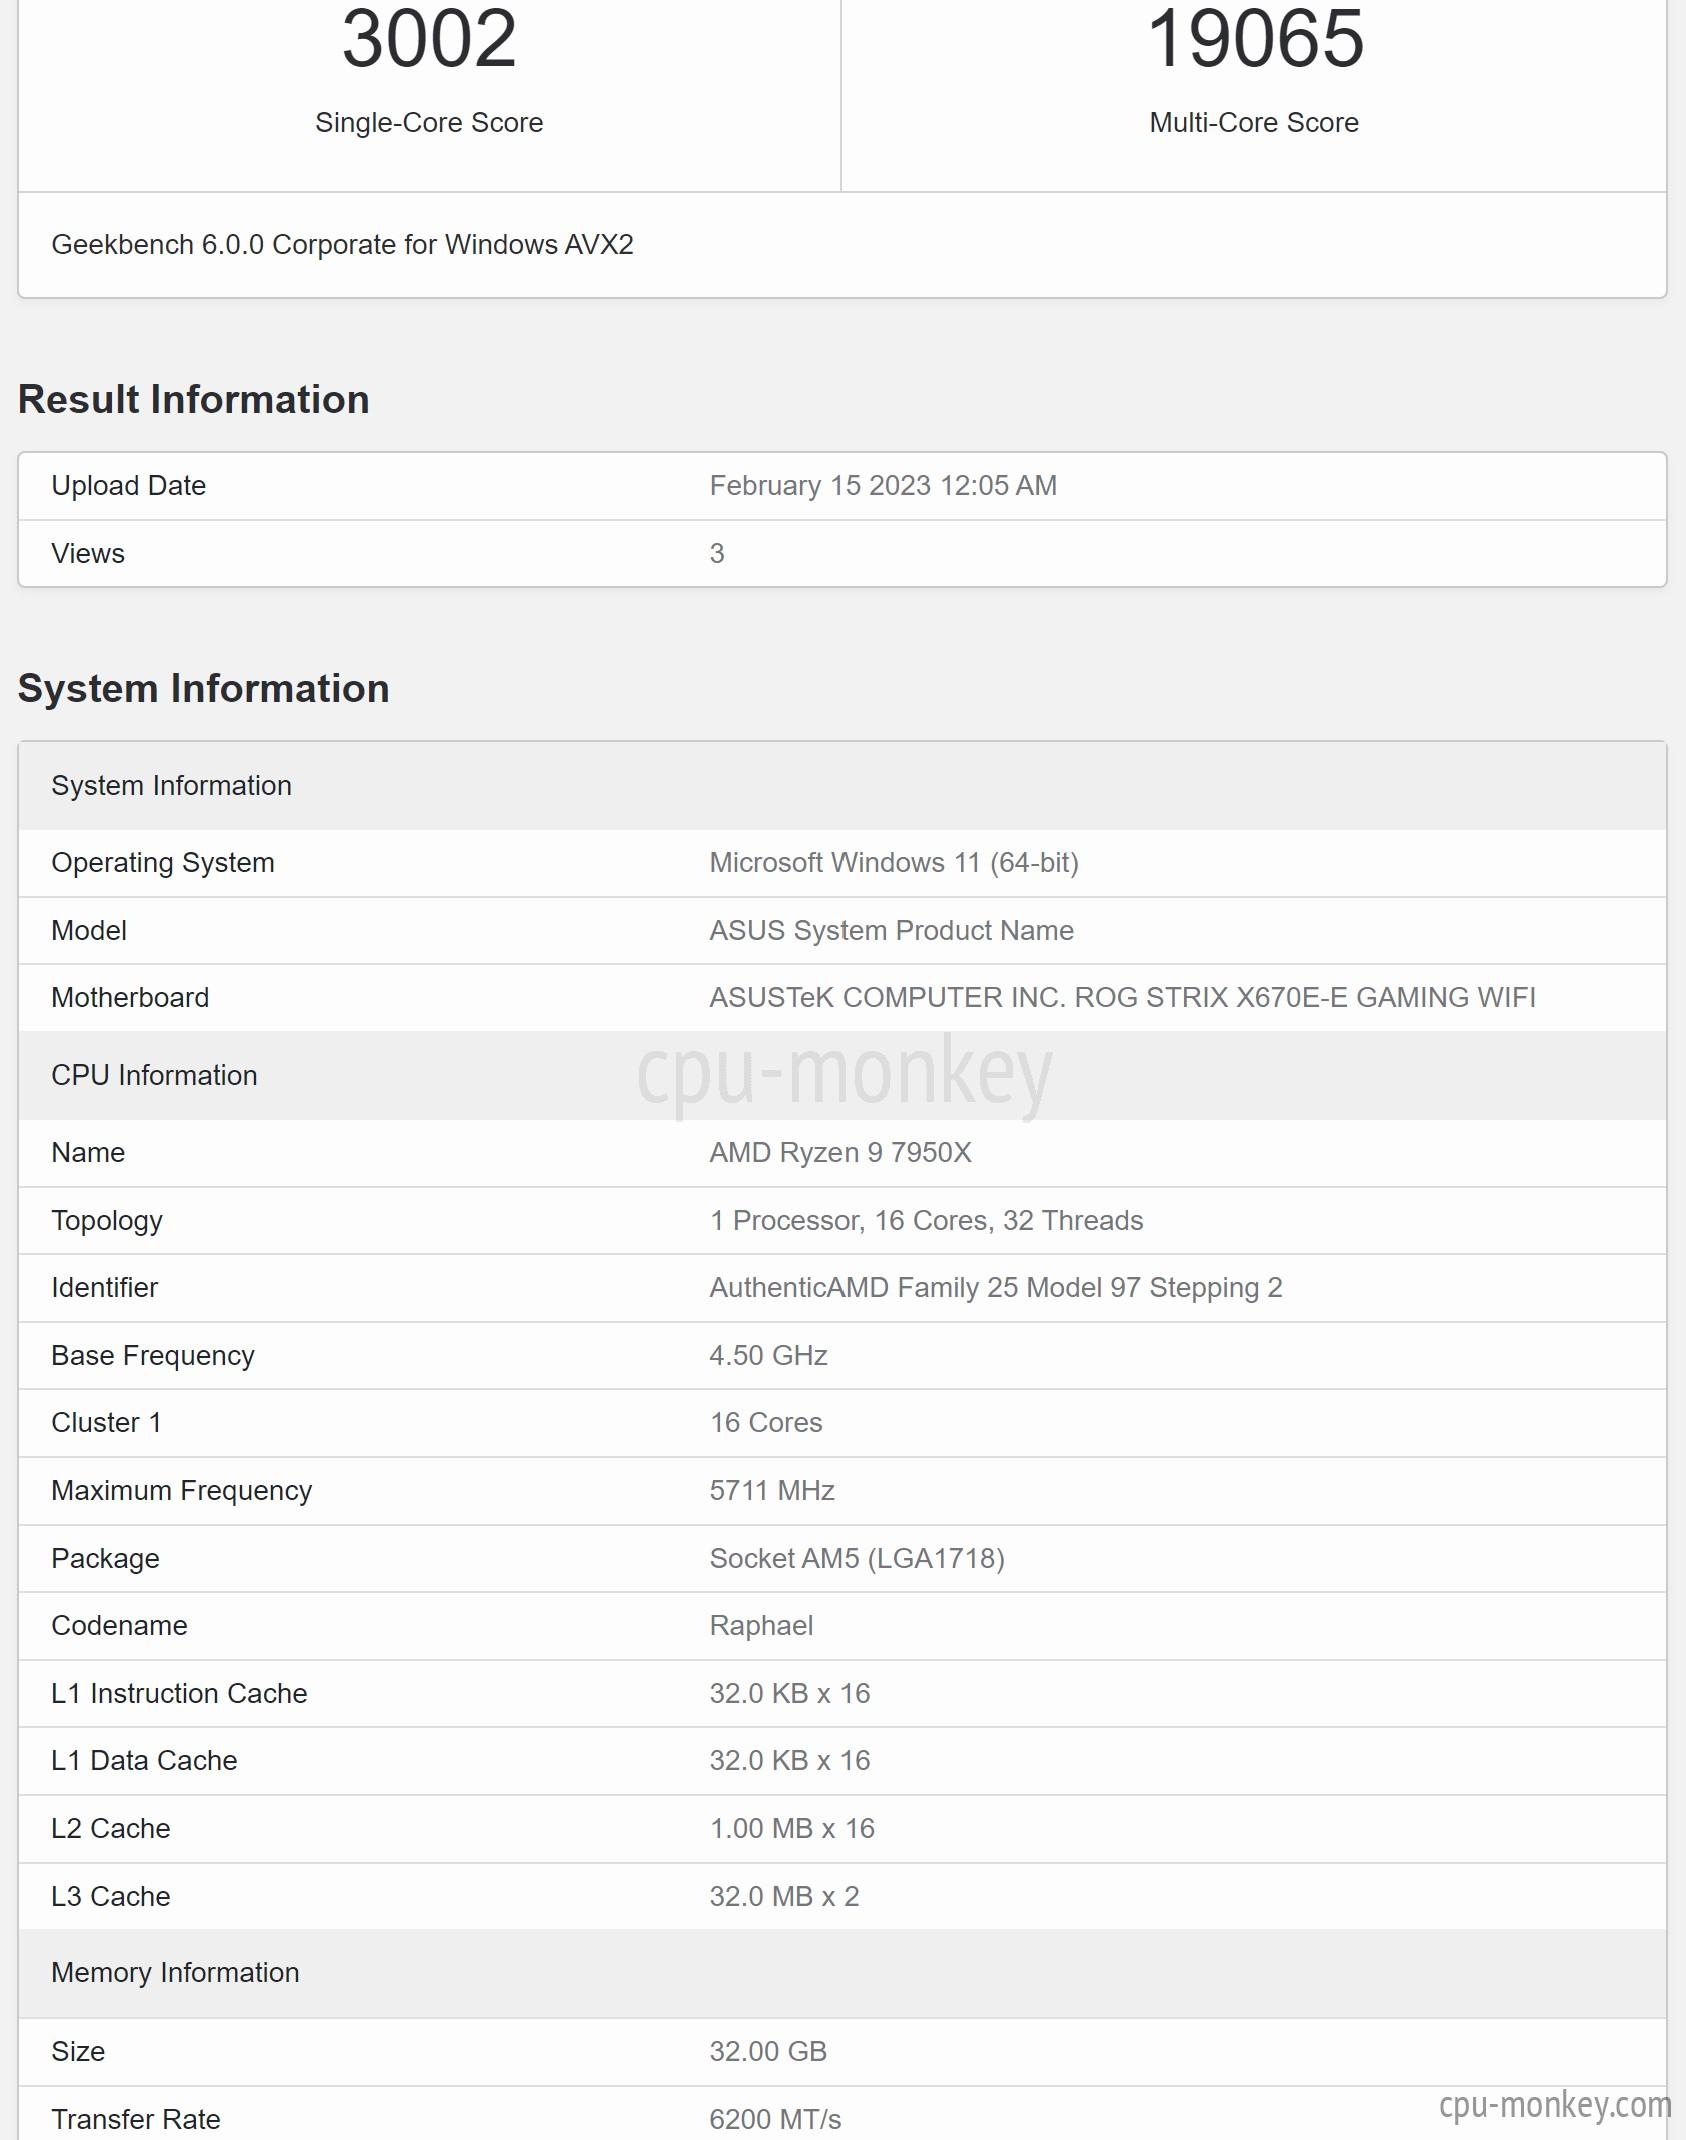
Task: Click the memory Size label
Action: (x=78, y=2052)
